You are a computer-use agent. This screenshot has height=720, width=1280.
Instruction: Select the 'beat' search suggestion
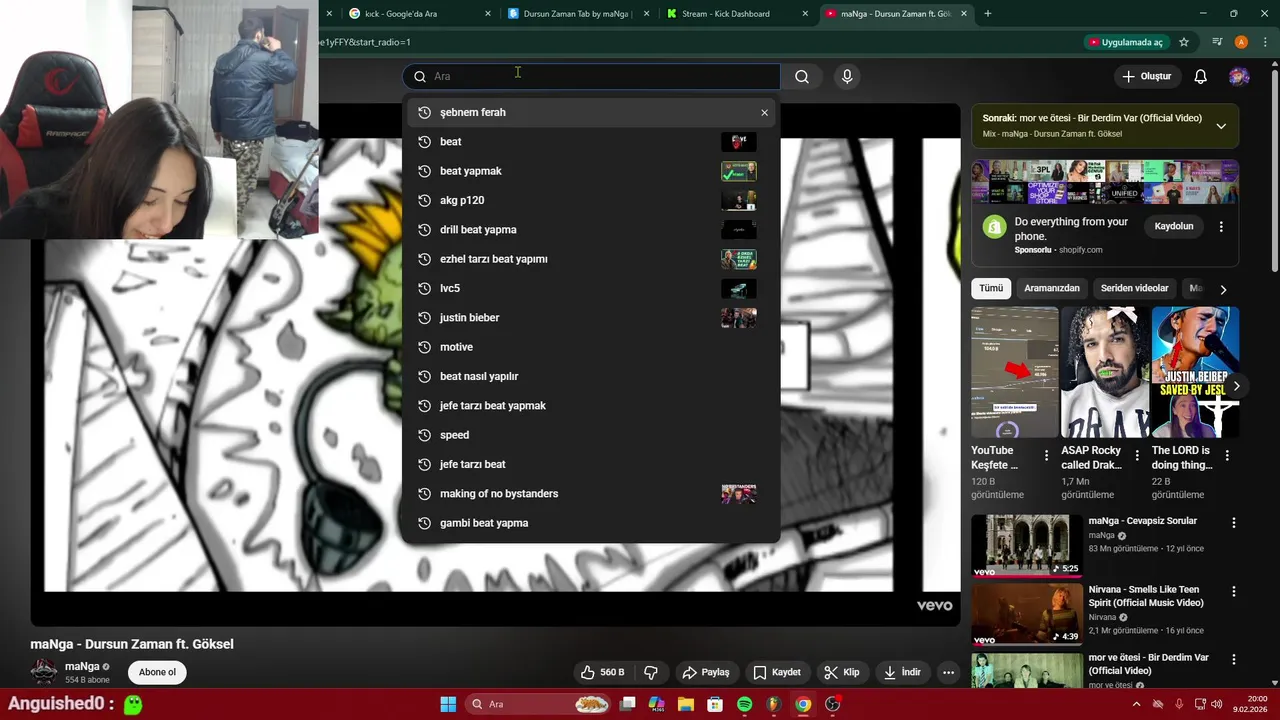pos(591,141)
